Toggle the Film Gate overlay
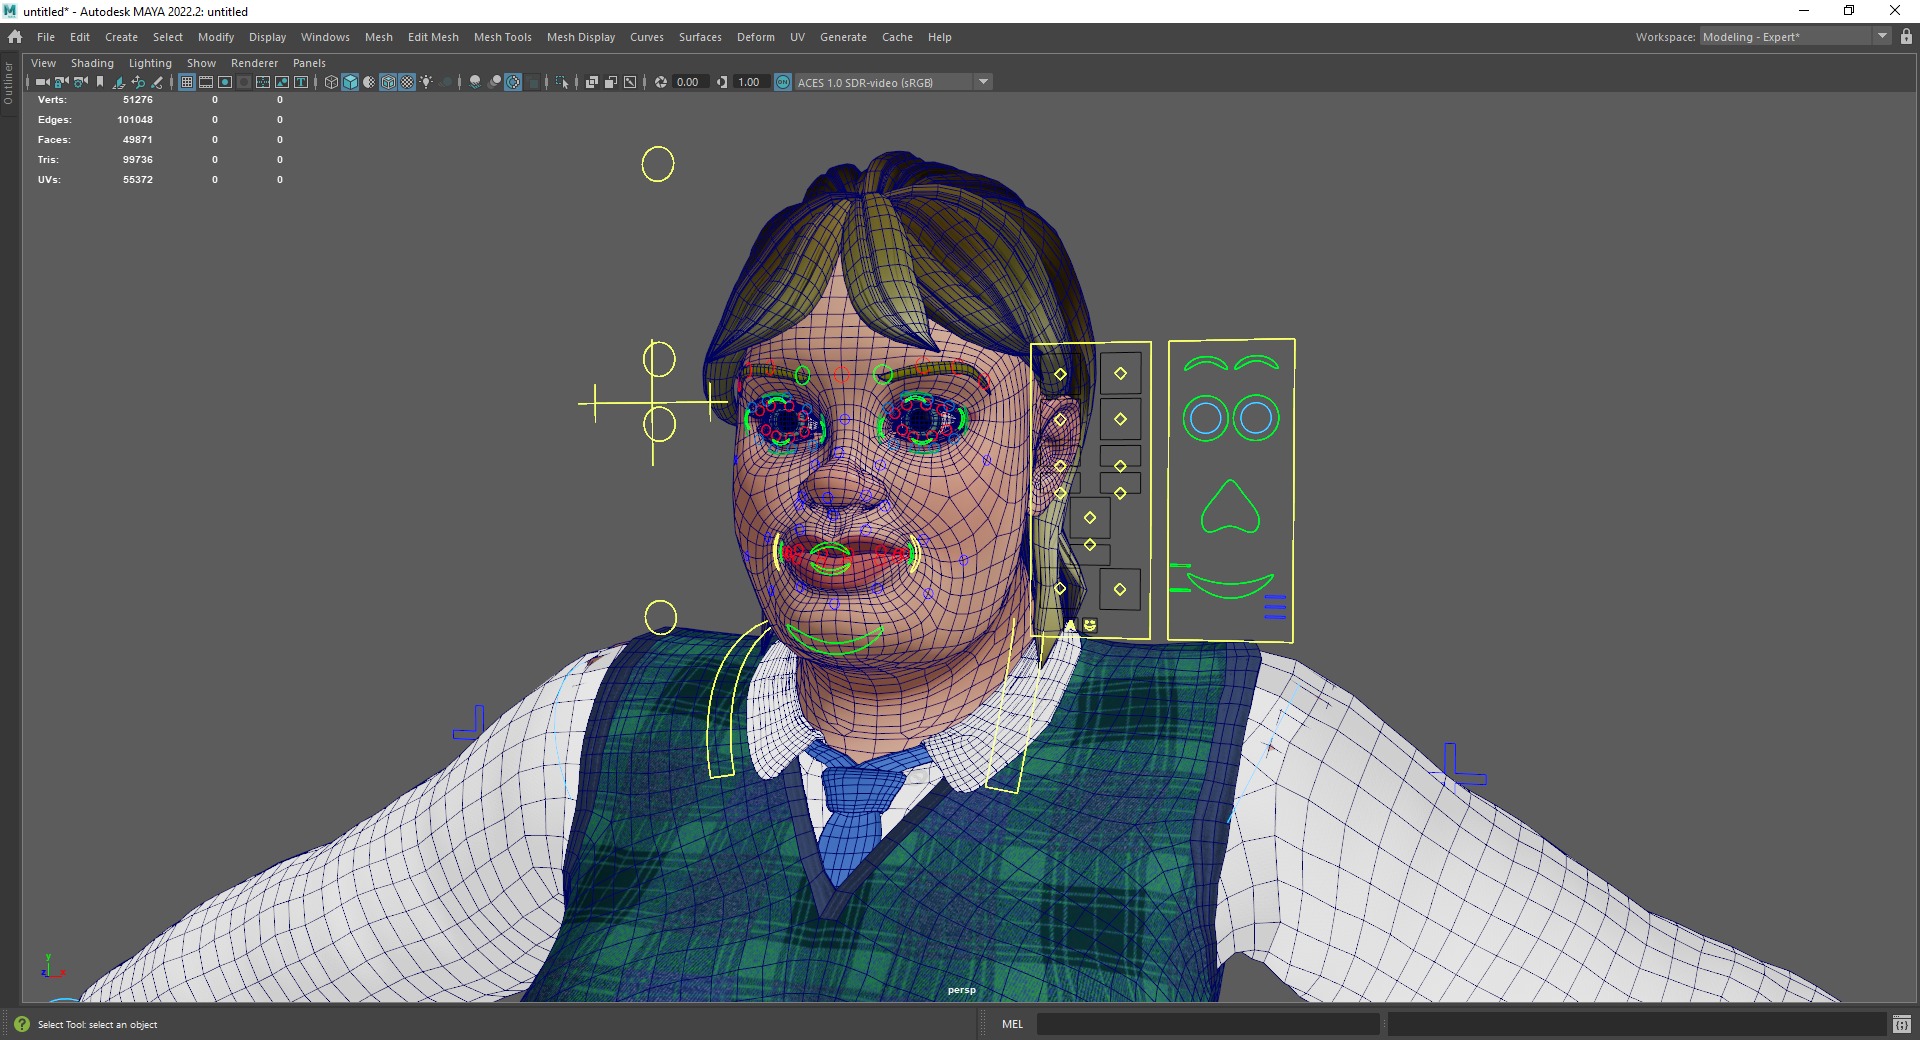1920x1040 pixels. [x=206, y=82]
